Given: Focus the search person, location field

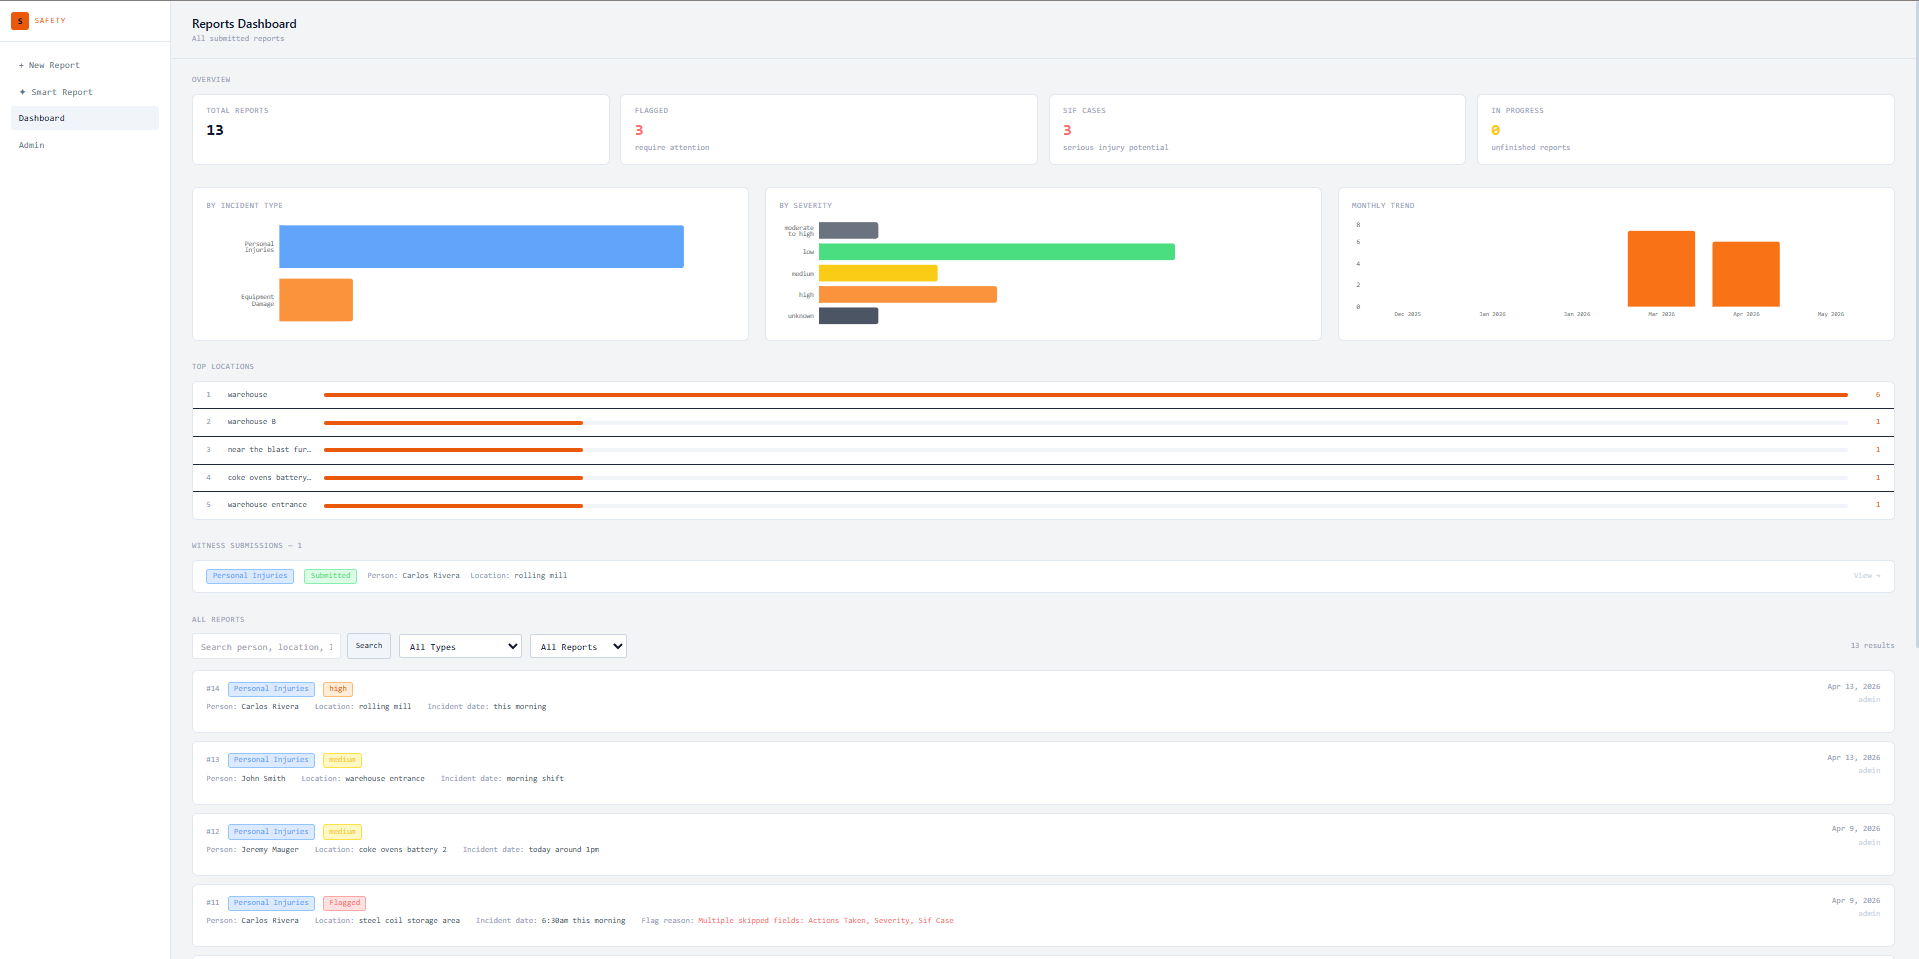Looking at the screenshot, I should [266, 647].
